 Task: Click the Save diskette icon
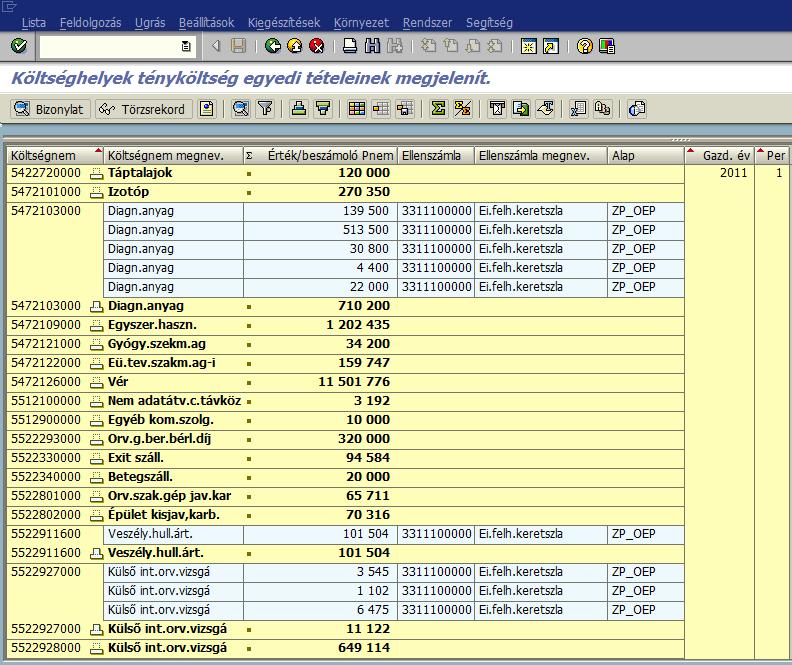[238, 46]
